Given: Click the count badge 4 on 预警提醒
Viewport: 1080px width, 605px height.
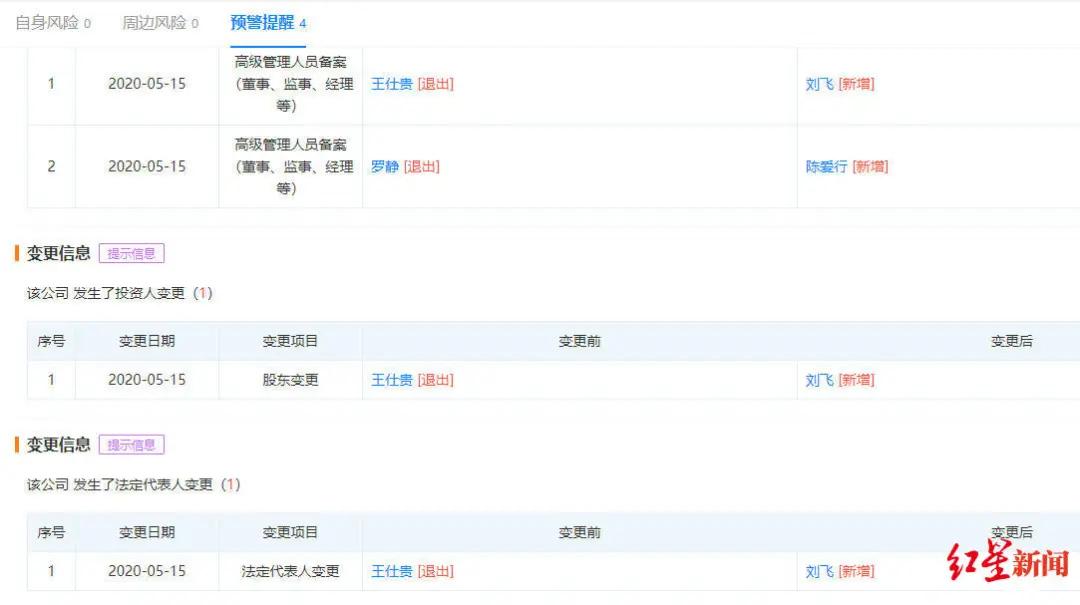Looking at the screenshot, I should coord(303,21).
